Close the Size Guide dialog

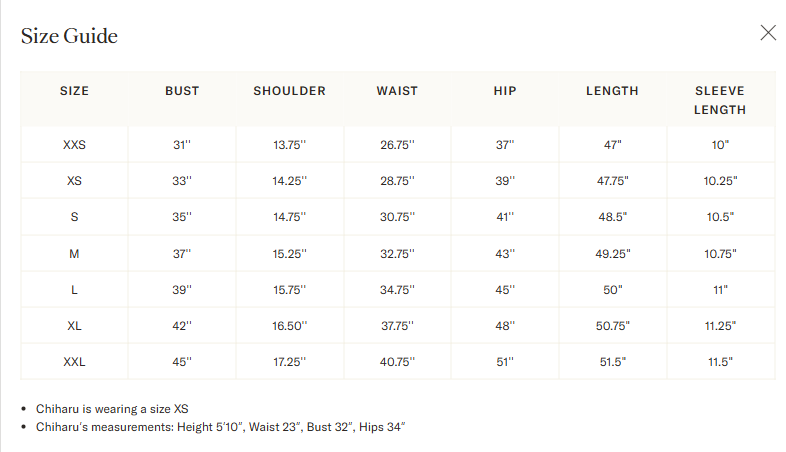pos(768,33)
